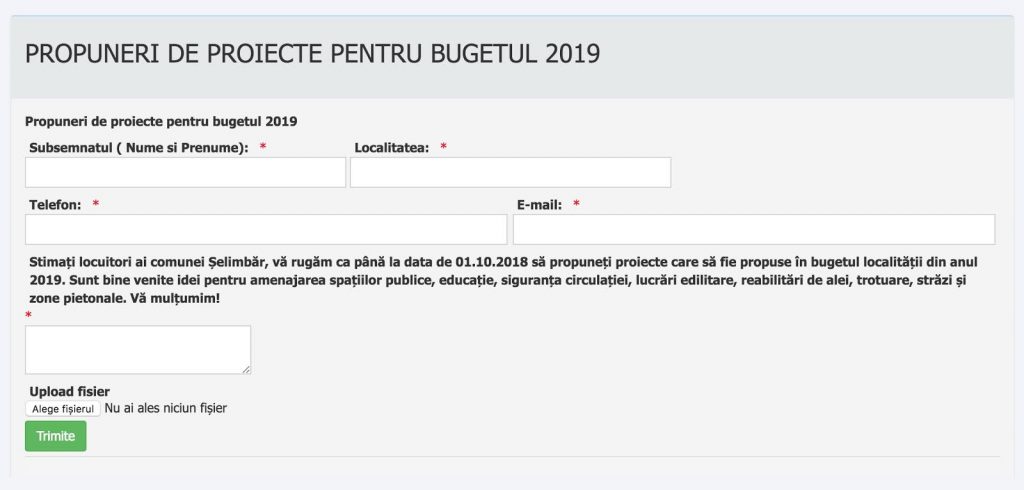Click the large PROPUNERI DE PROIECTE heading
The image size is (1024, 490).
(313, 54)
